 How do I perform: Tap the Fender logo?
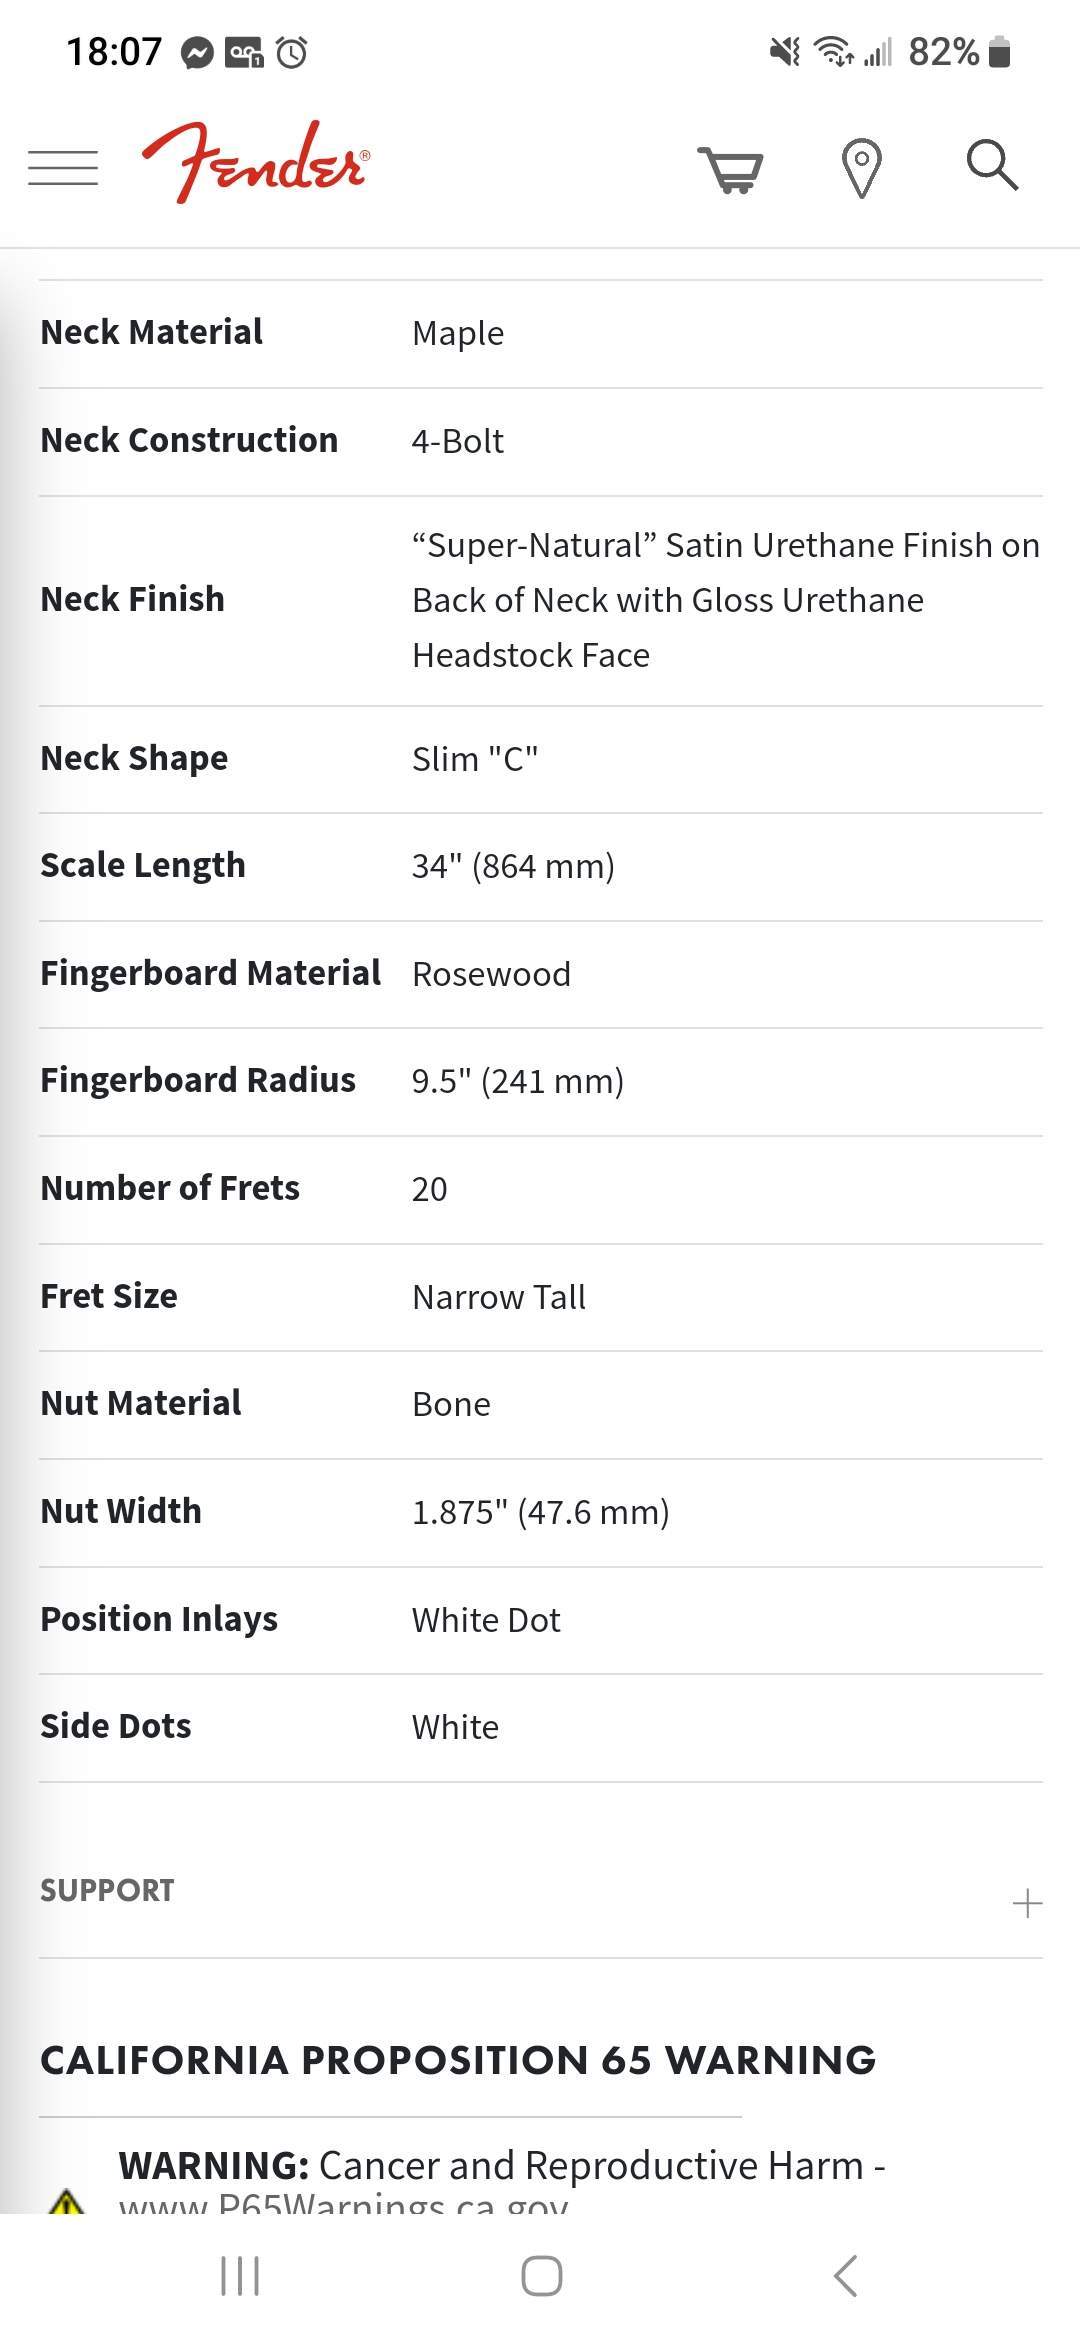point(256,162)
